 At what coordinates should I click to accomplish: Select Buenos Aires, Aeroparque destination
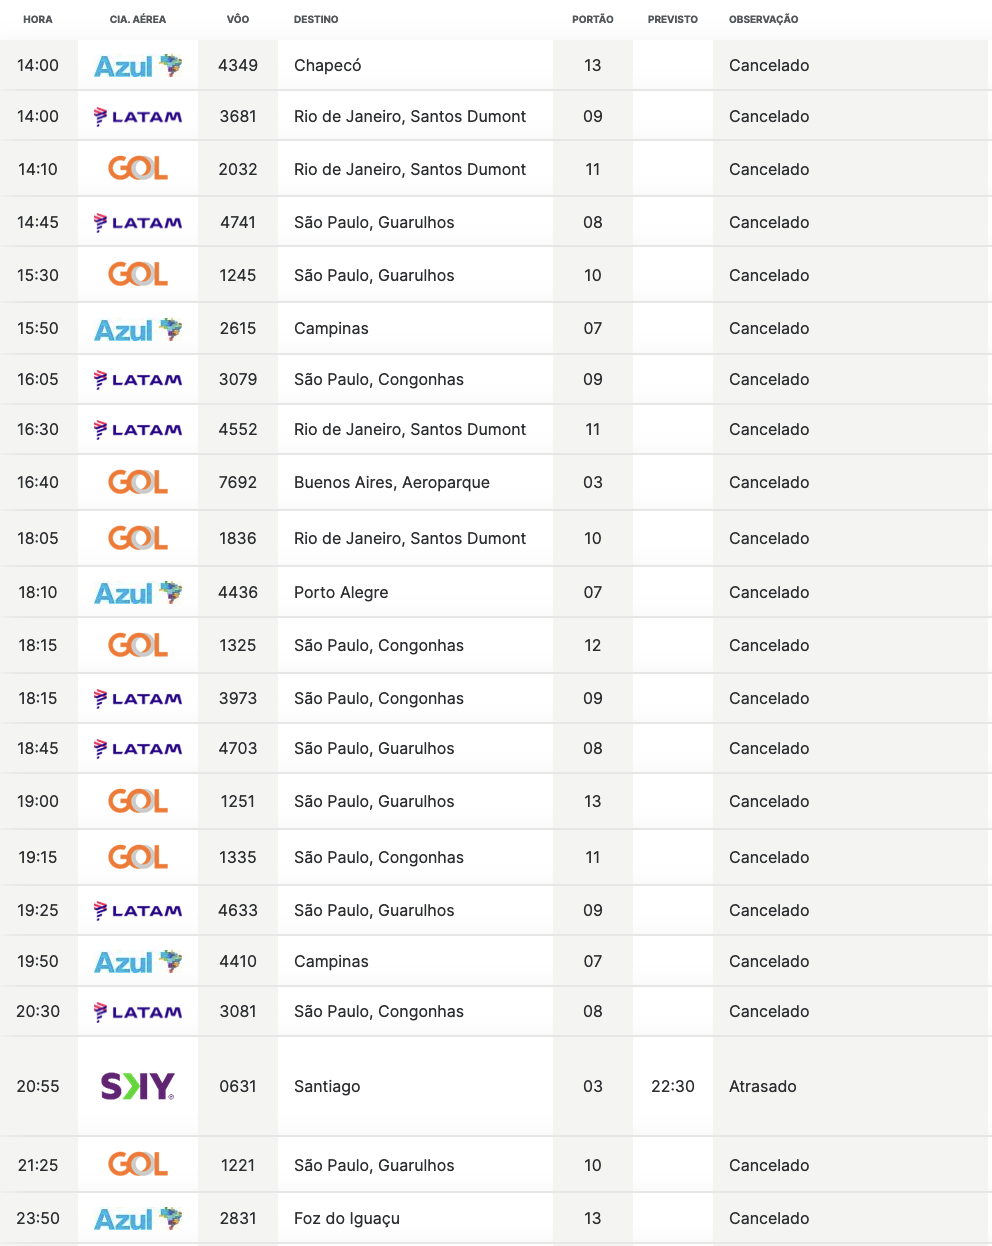tap(392, 482)
